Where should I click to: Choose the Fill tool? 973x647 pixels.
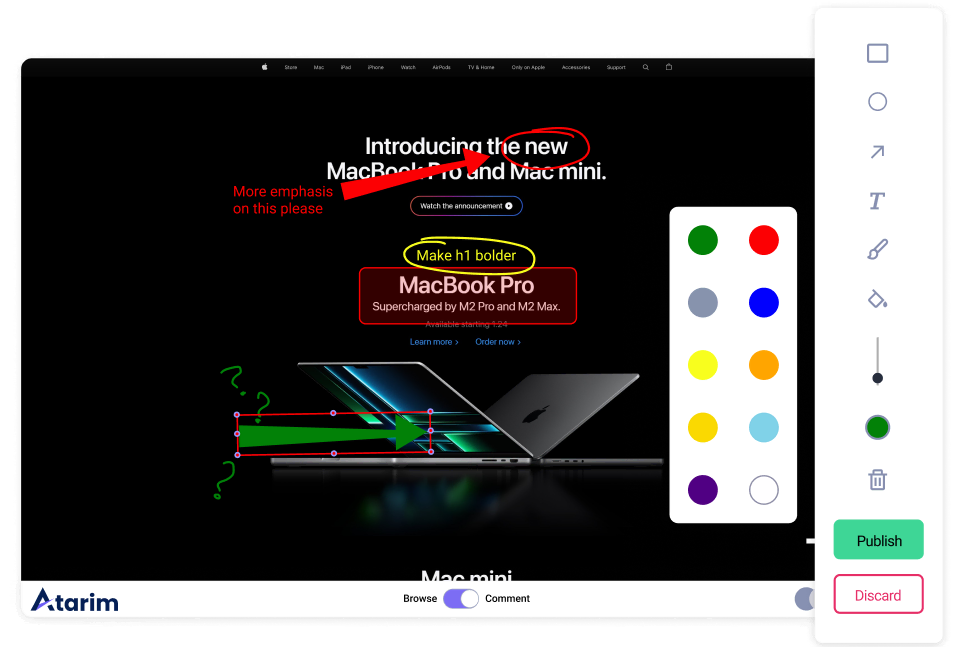point(877,297)
